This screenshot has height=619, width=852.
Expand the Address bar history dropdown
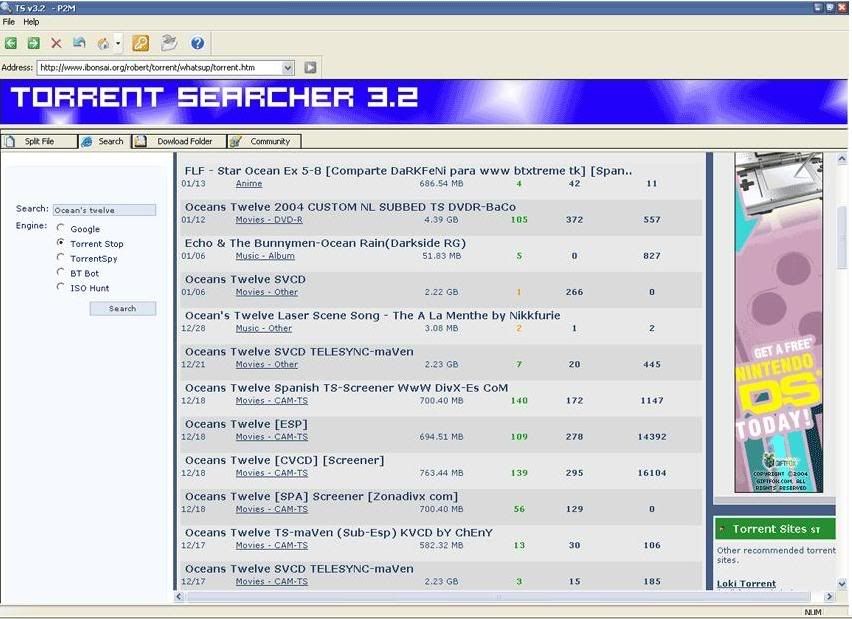[x=287, y=67]
